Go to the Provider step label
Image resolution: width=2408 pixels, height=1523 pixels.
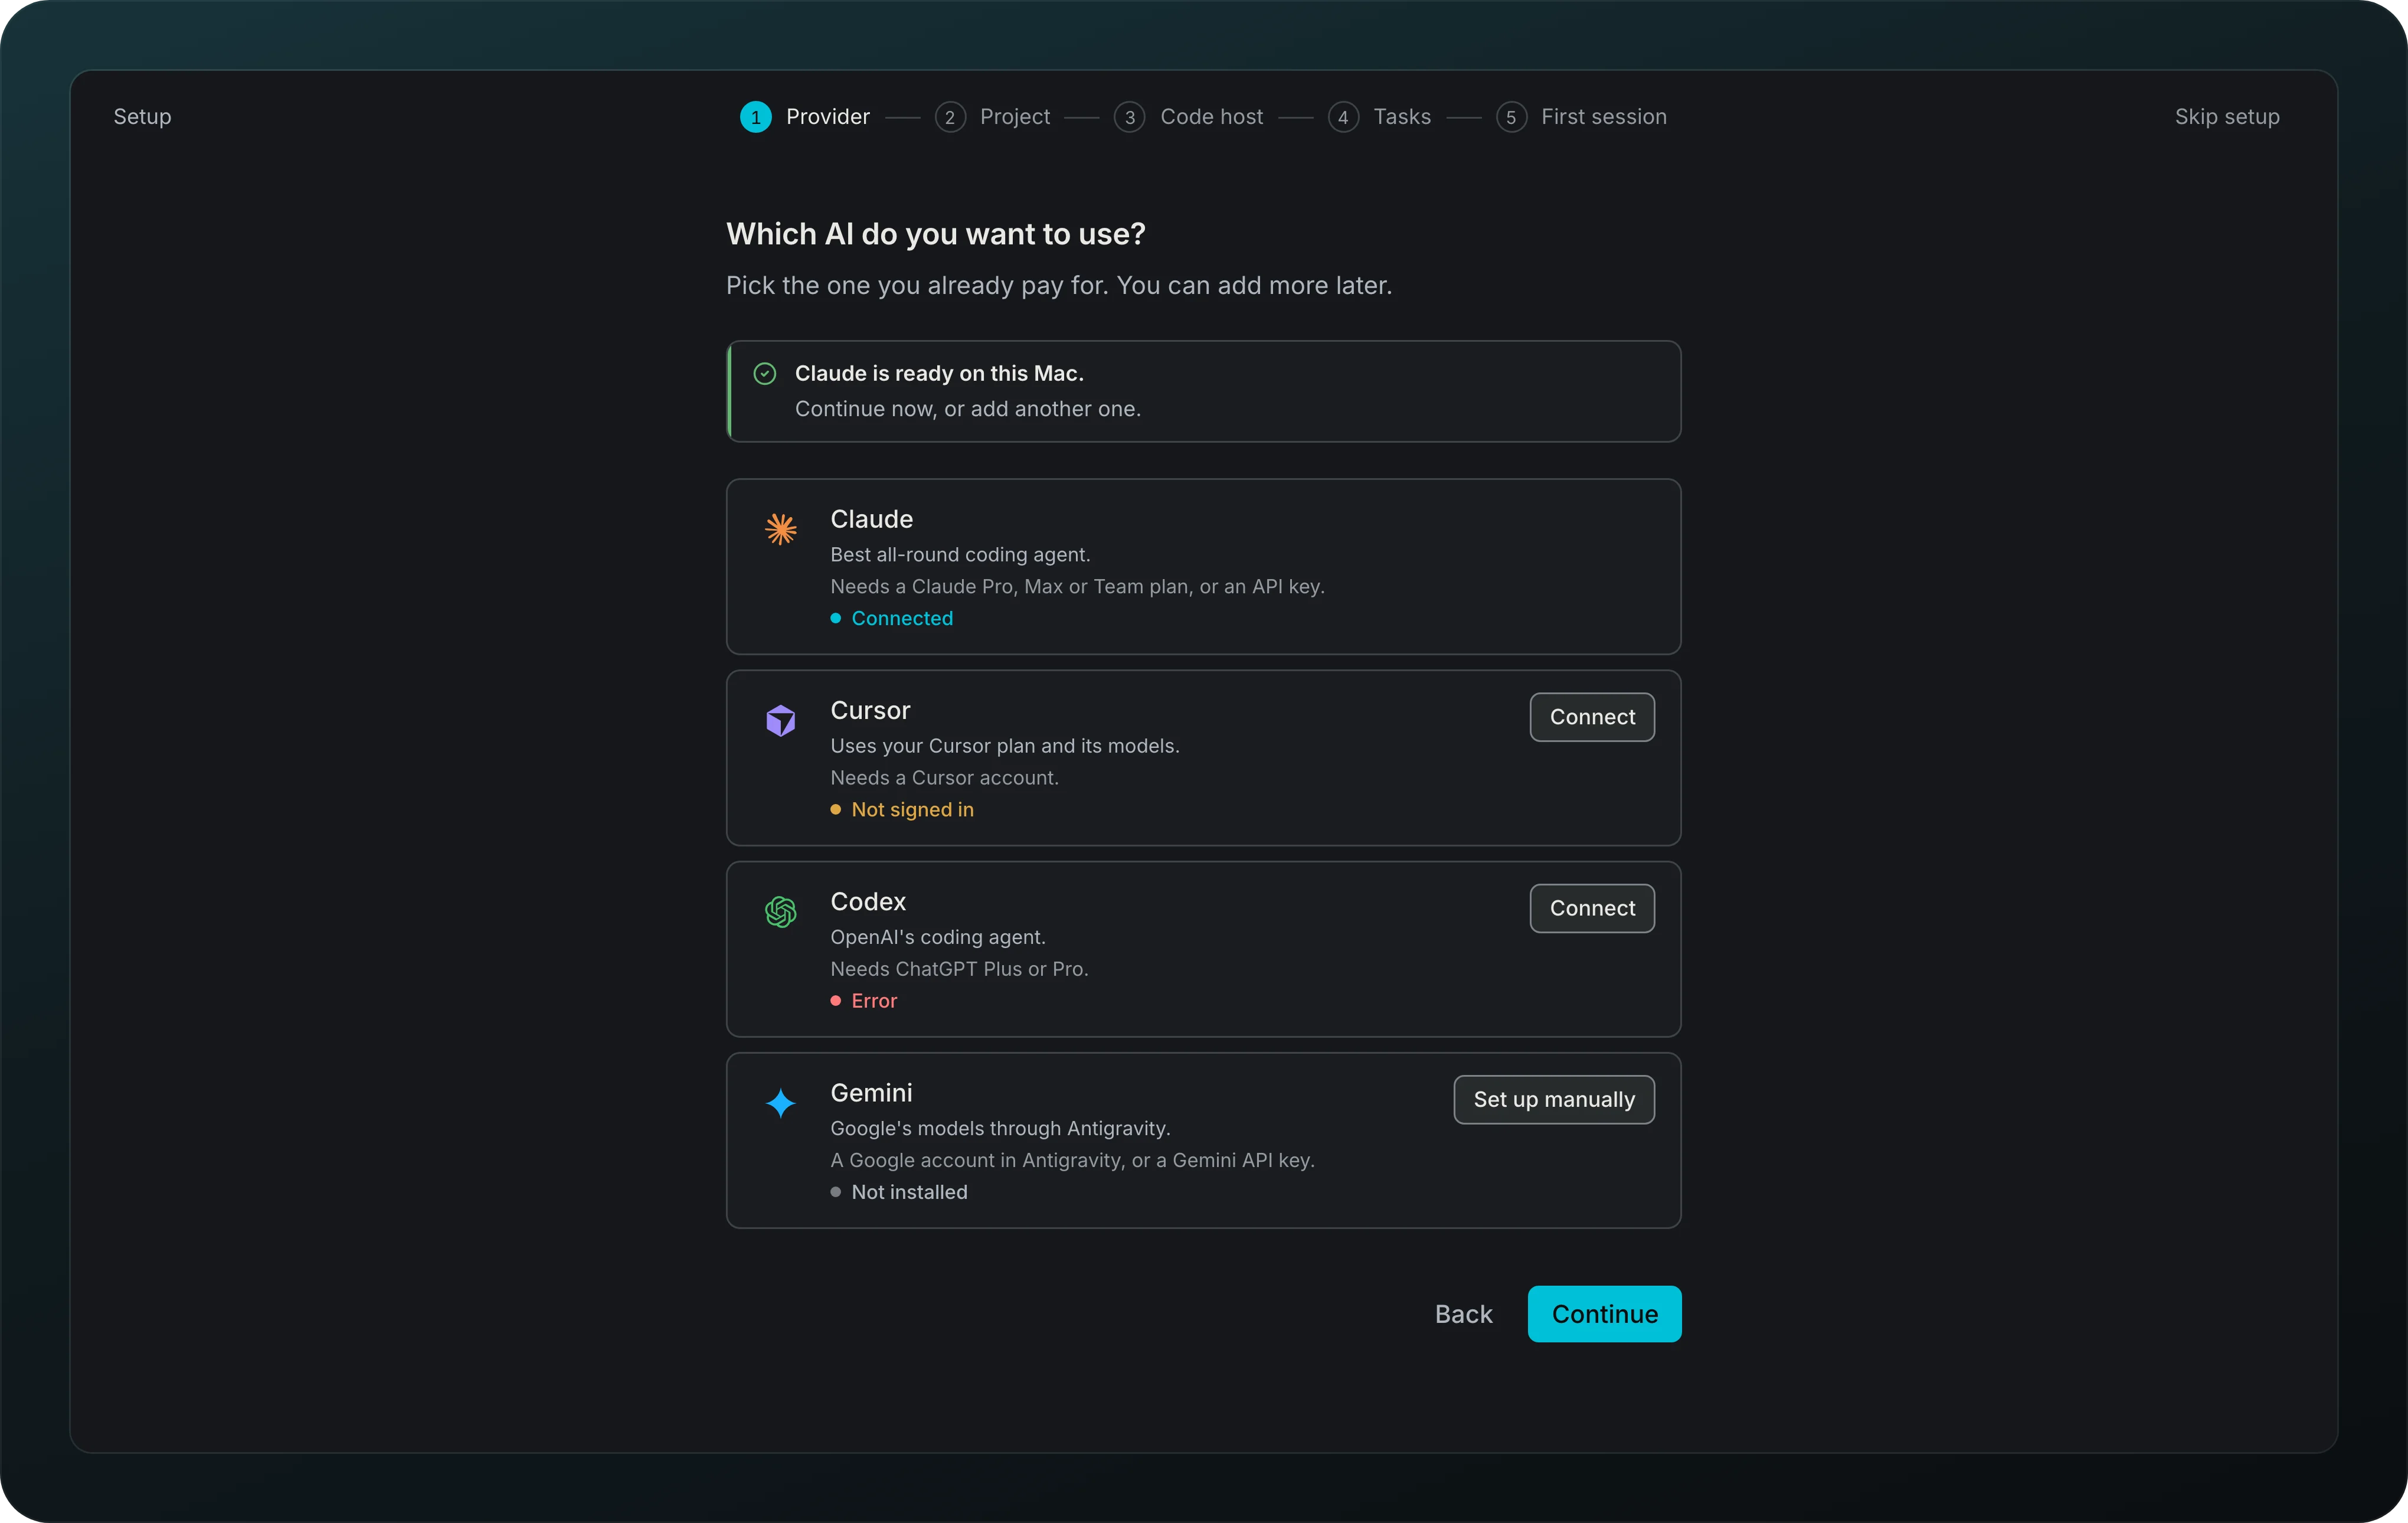828,117
